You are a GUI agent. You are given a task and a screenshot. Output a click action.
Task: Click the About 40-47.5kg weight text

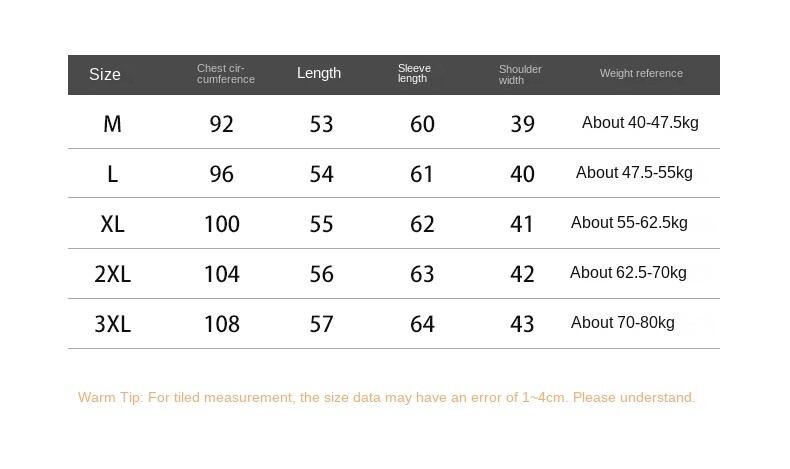pos(640,123)
